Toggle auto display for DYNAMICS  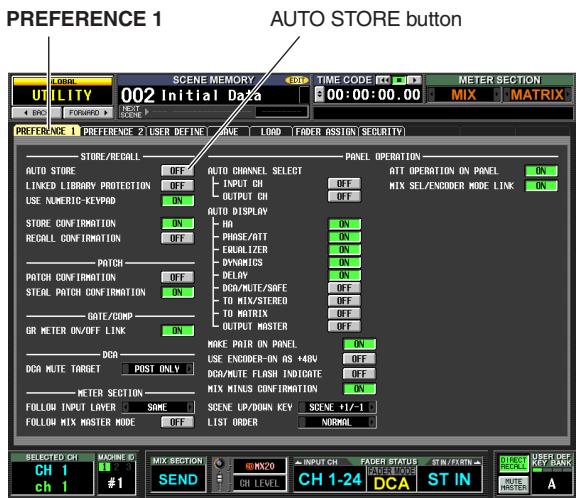click(x=344, y=262)
